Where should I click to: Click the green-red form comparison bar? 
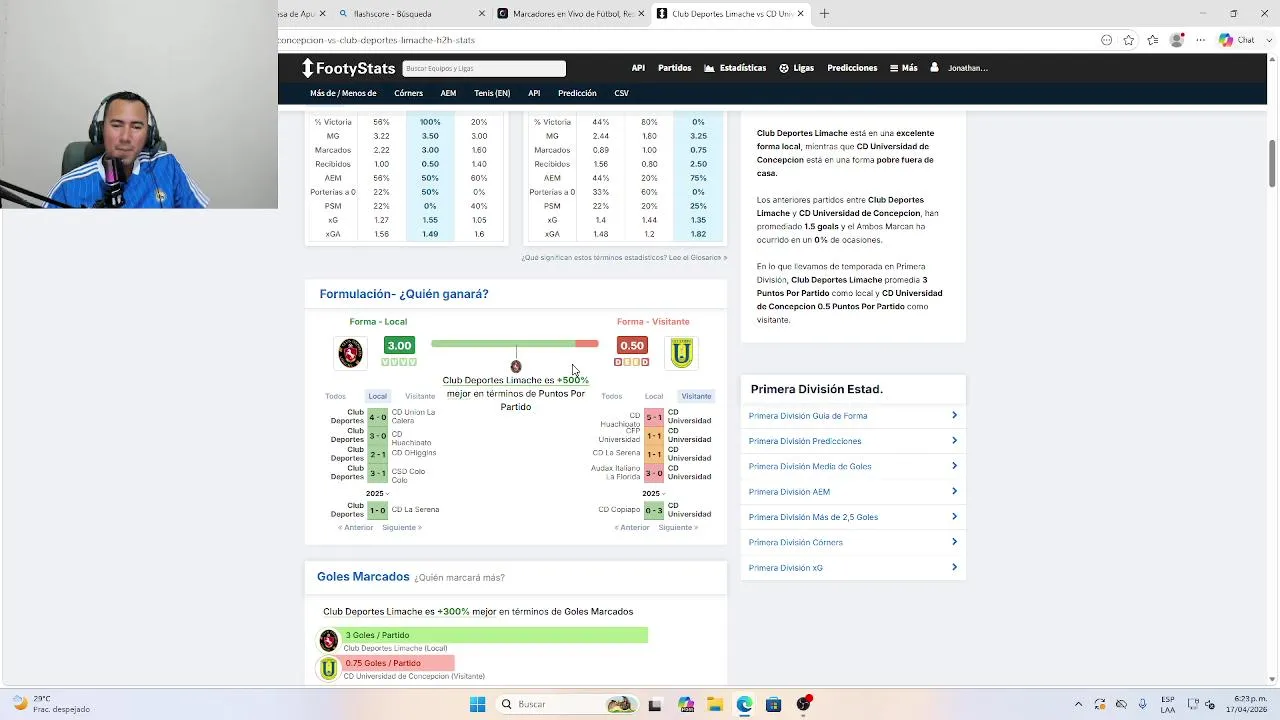[515, 344]
